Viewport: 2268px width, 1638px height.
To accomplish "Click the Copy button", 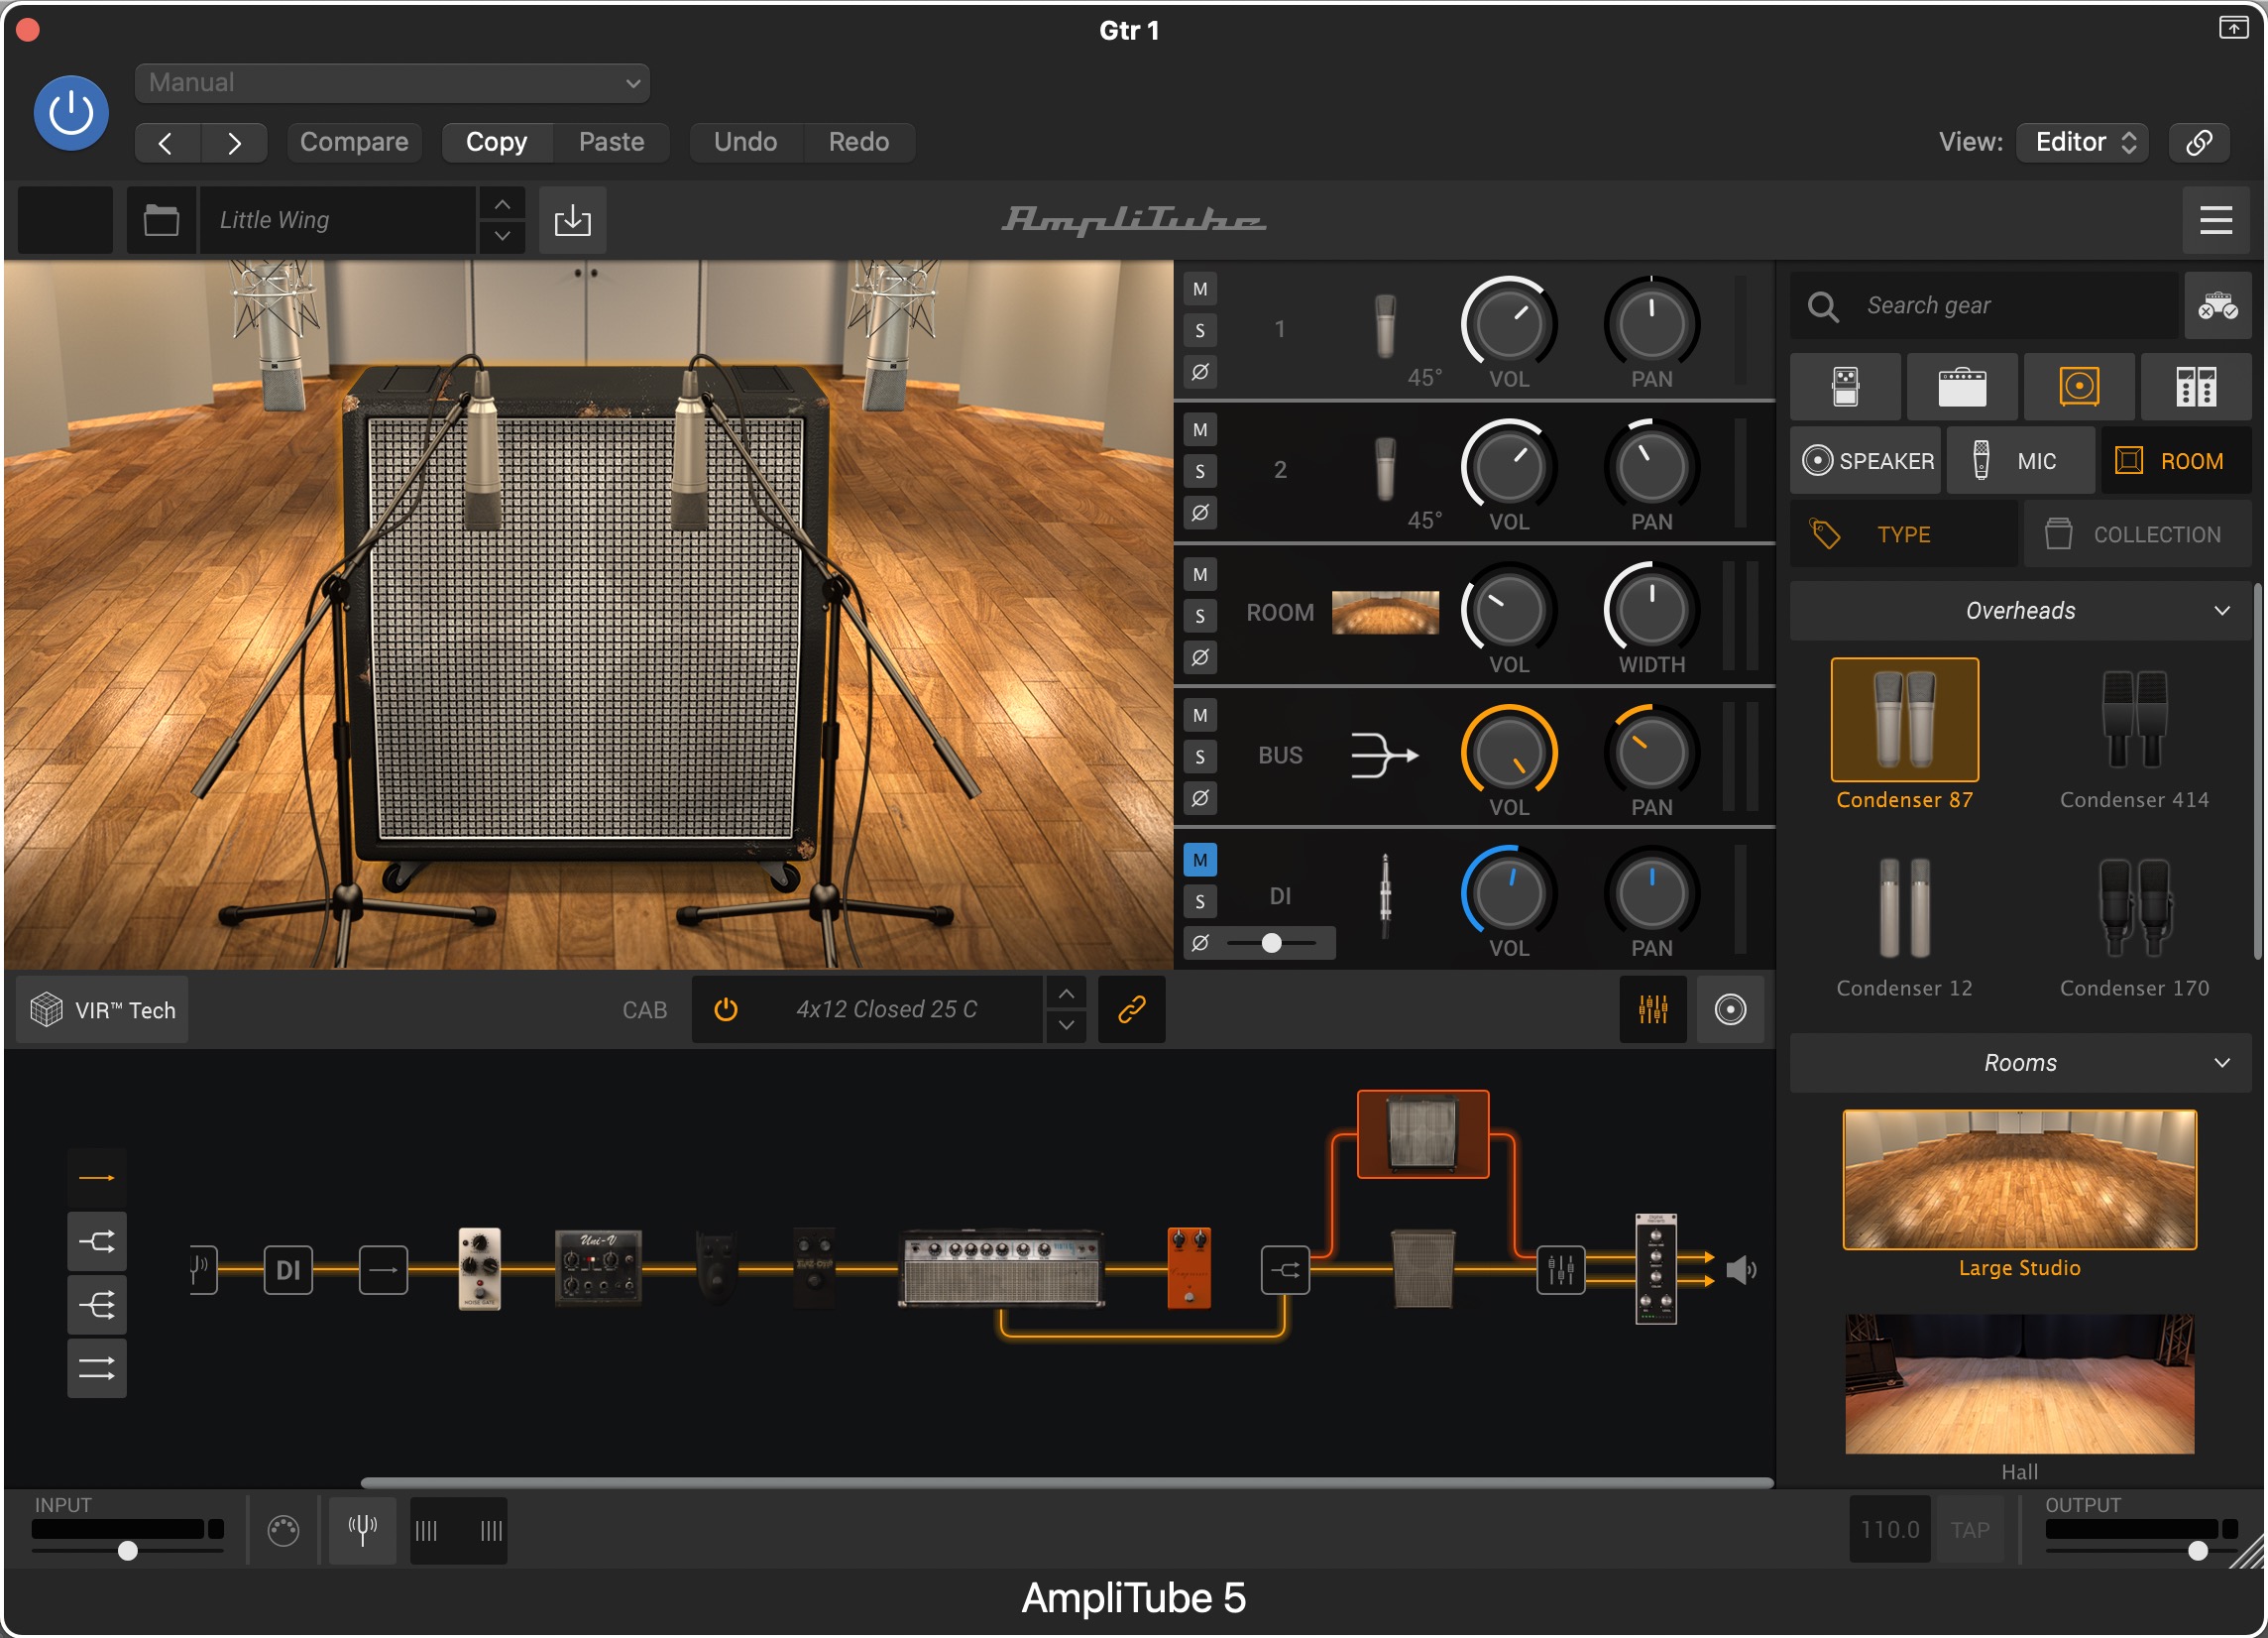I will click(x=497, y=142).
